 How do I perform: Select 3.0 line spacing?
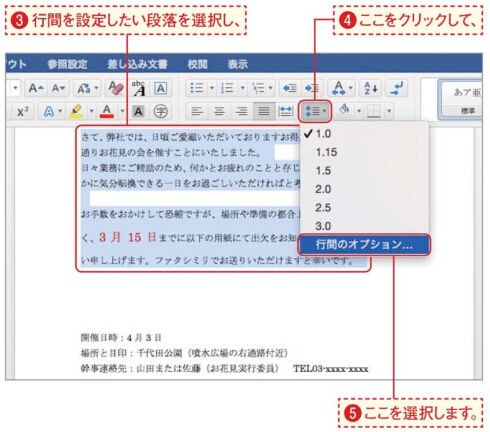364,226
